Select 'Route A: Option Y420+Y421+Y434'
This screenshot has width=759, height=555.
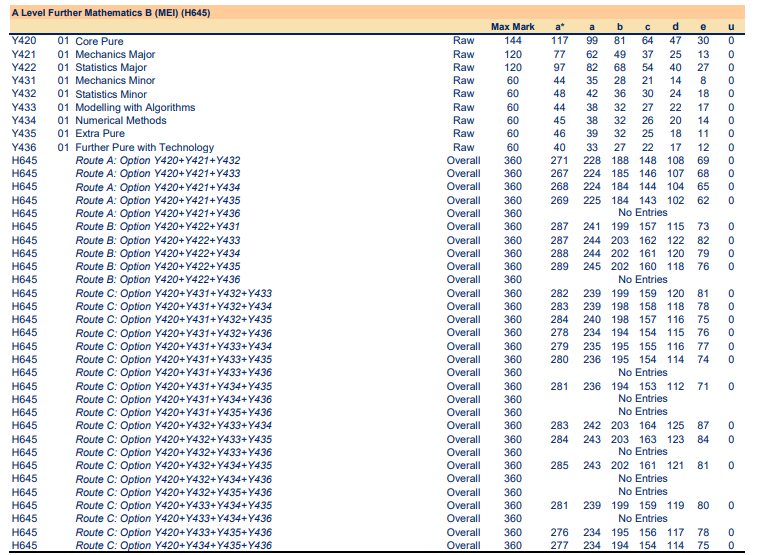pyautogui.click(x=158, y=187)
